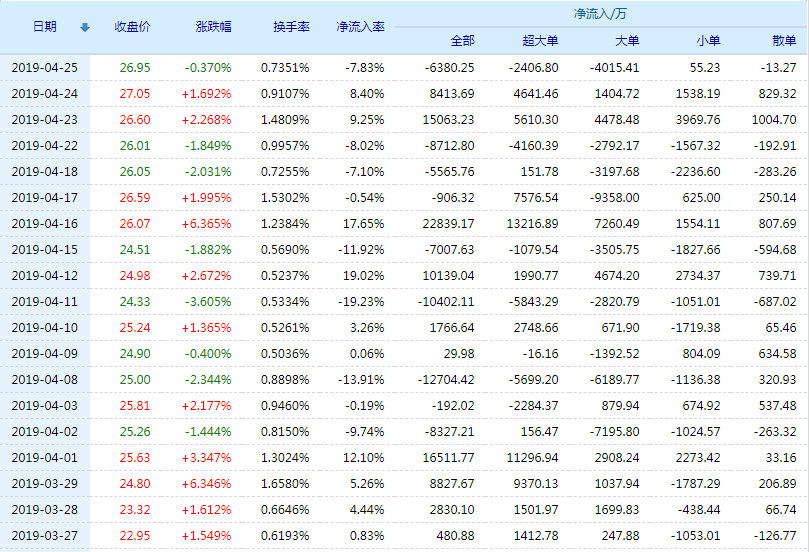
Task: Sort by 净流入率 column header
Action: (361, 27)
